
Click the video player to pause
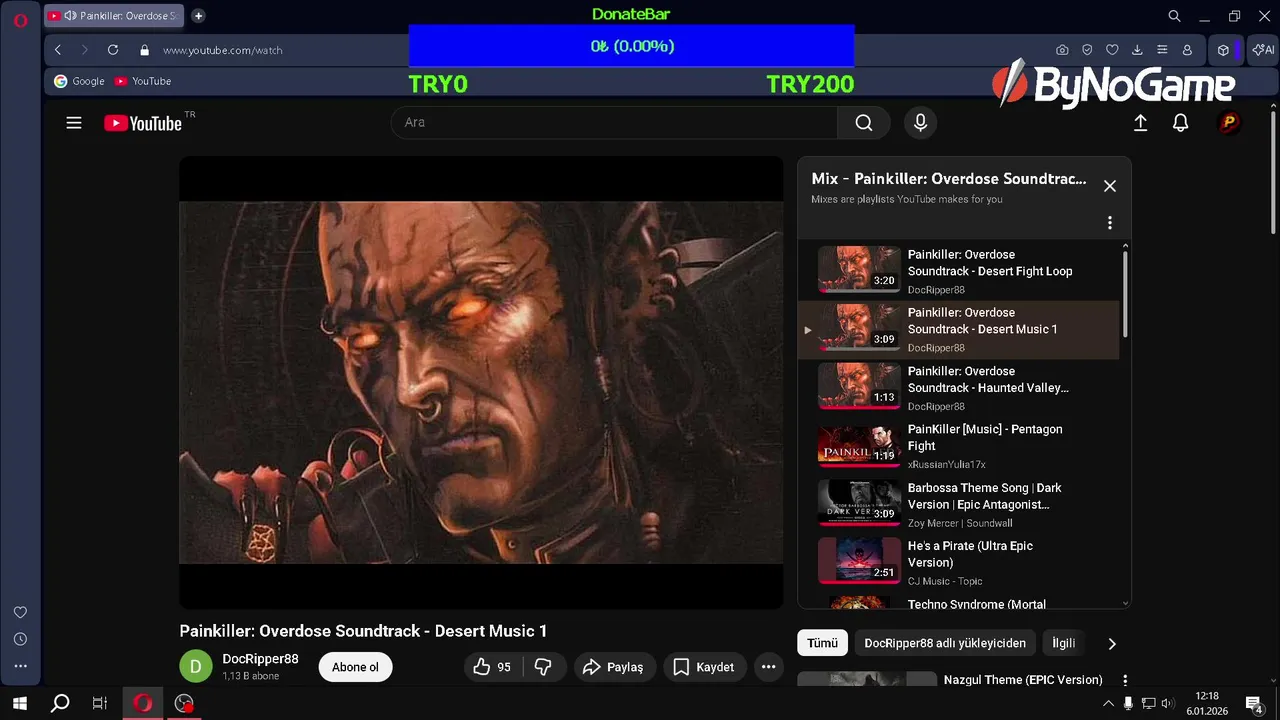tap(481, 382)
